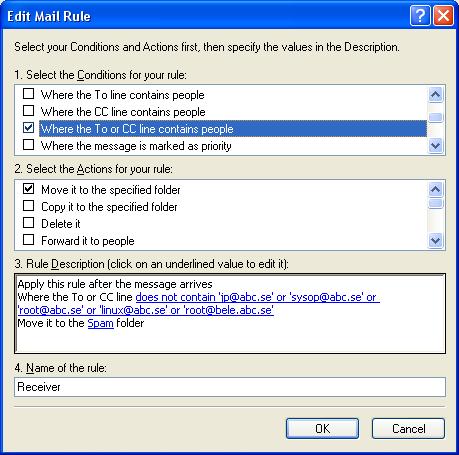The image size is (459, 455).
Task: Click the Help question mark title bar icon
Action: pyautogui.click(x=420, y=16)
